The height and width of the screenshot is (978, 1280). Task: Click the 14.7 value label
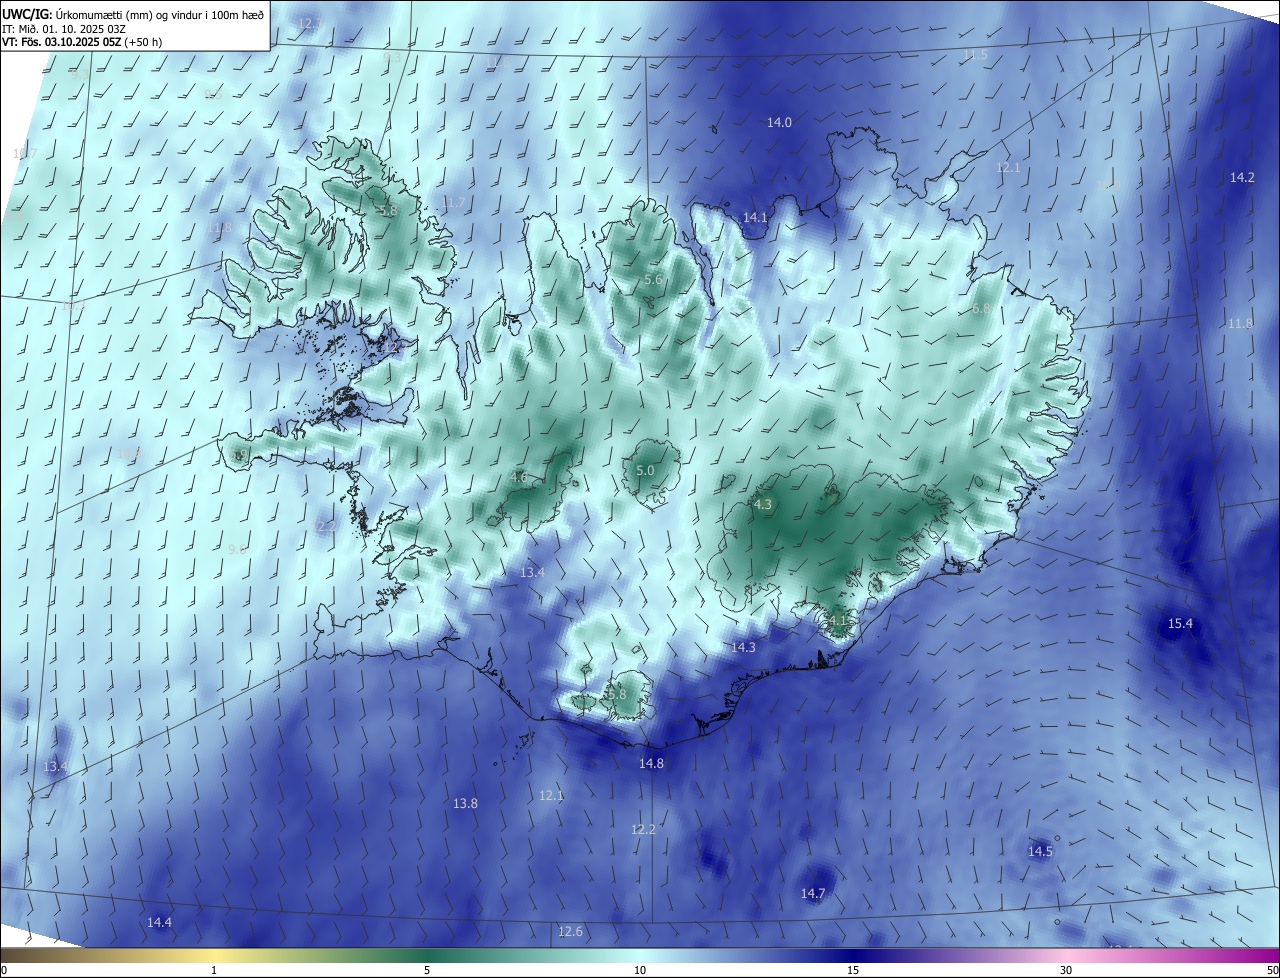(813, 893)
